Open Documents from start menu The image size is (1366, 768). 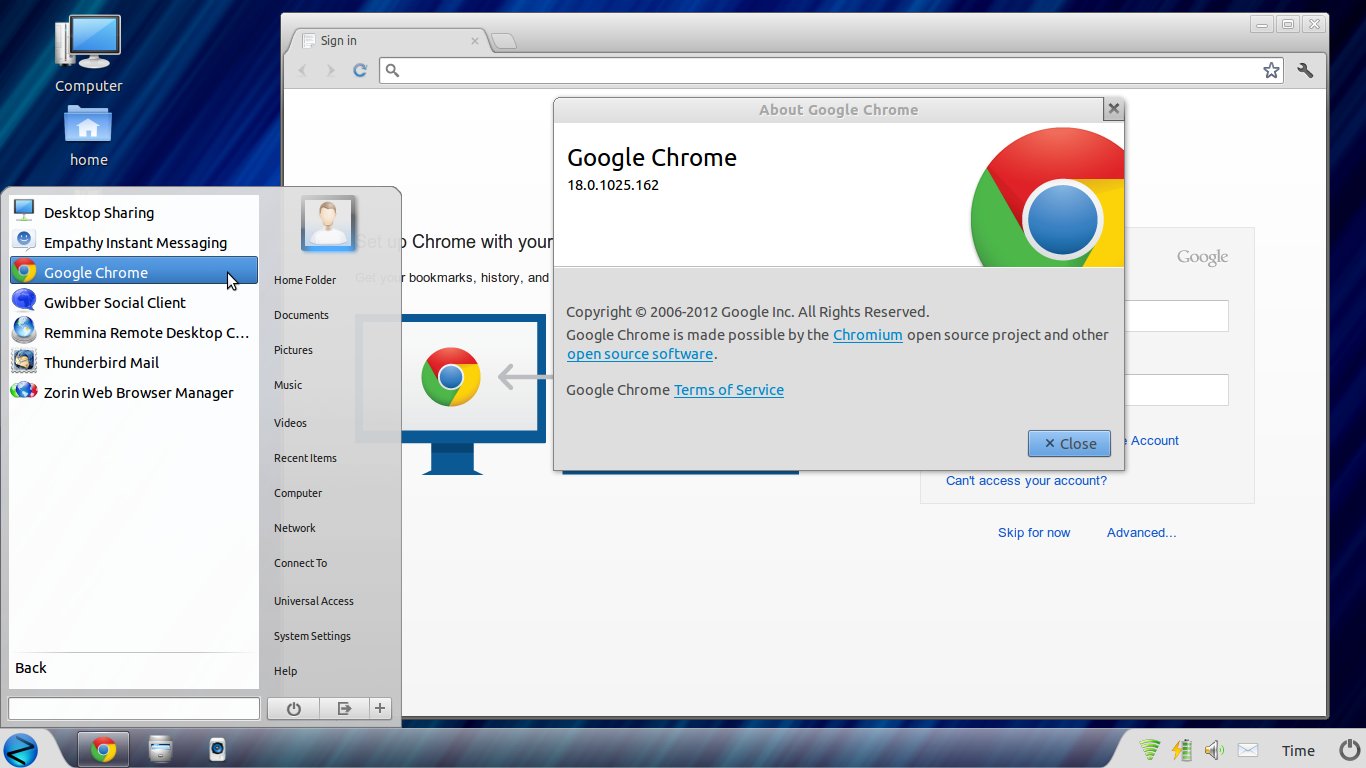click(x=301, y=315)
